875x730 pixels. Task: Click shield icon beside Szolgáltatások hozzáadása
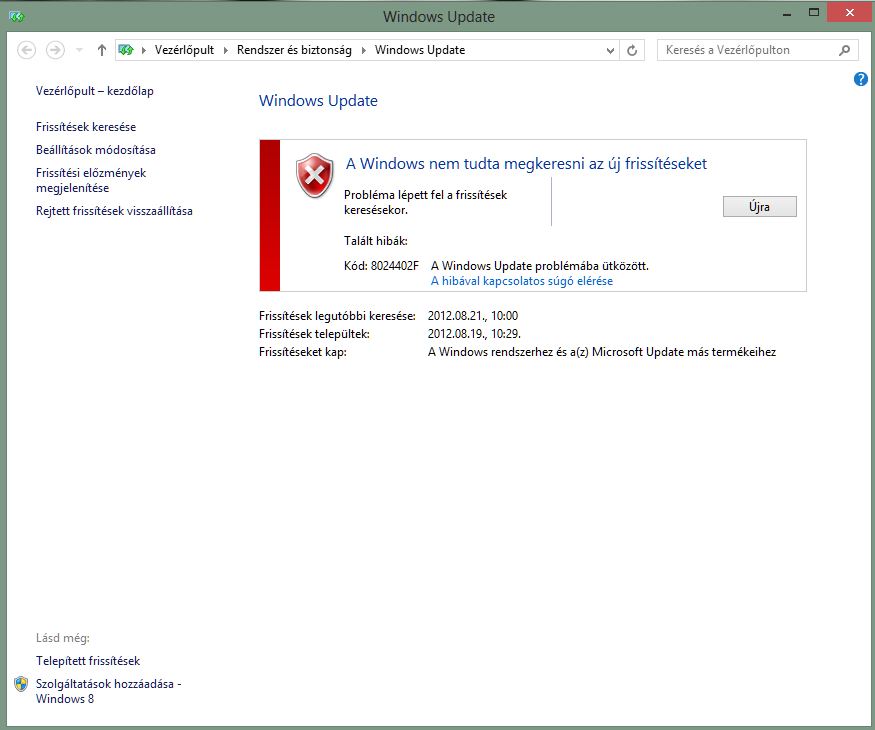click(21, 684)
